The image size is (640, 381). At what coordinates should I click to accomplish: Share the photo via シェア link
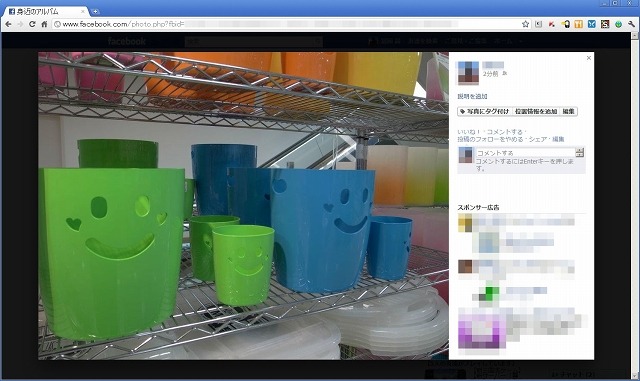point(538,139)
